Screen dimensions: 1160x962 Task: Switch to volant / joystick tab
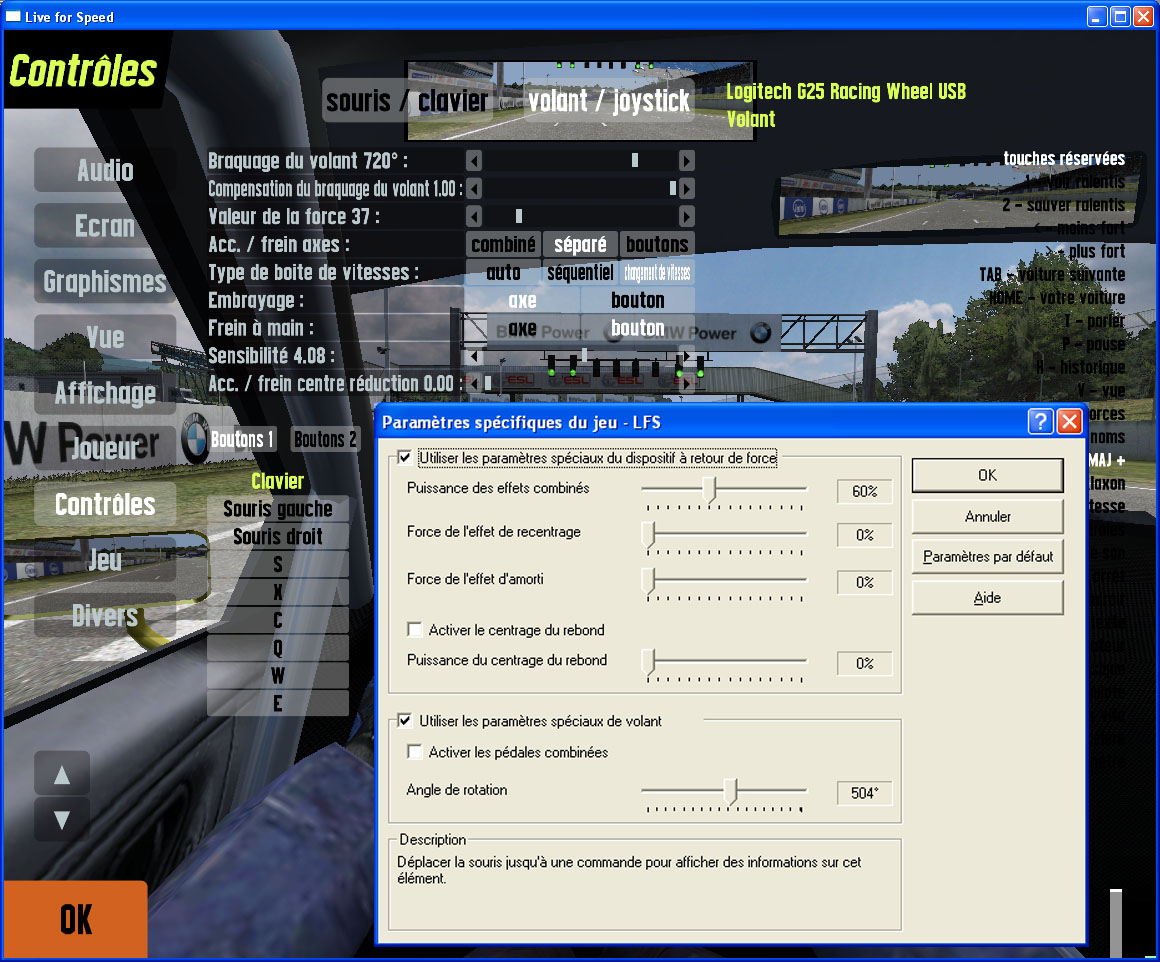pyautogui.click(x=608, y=101)
